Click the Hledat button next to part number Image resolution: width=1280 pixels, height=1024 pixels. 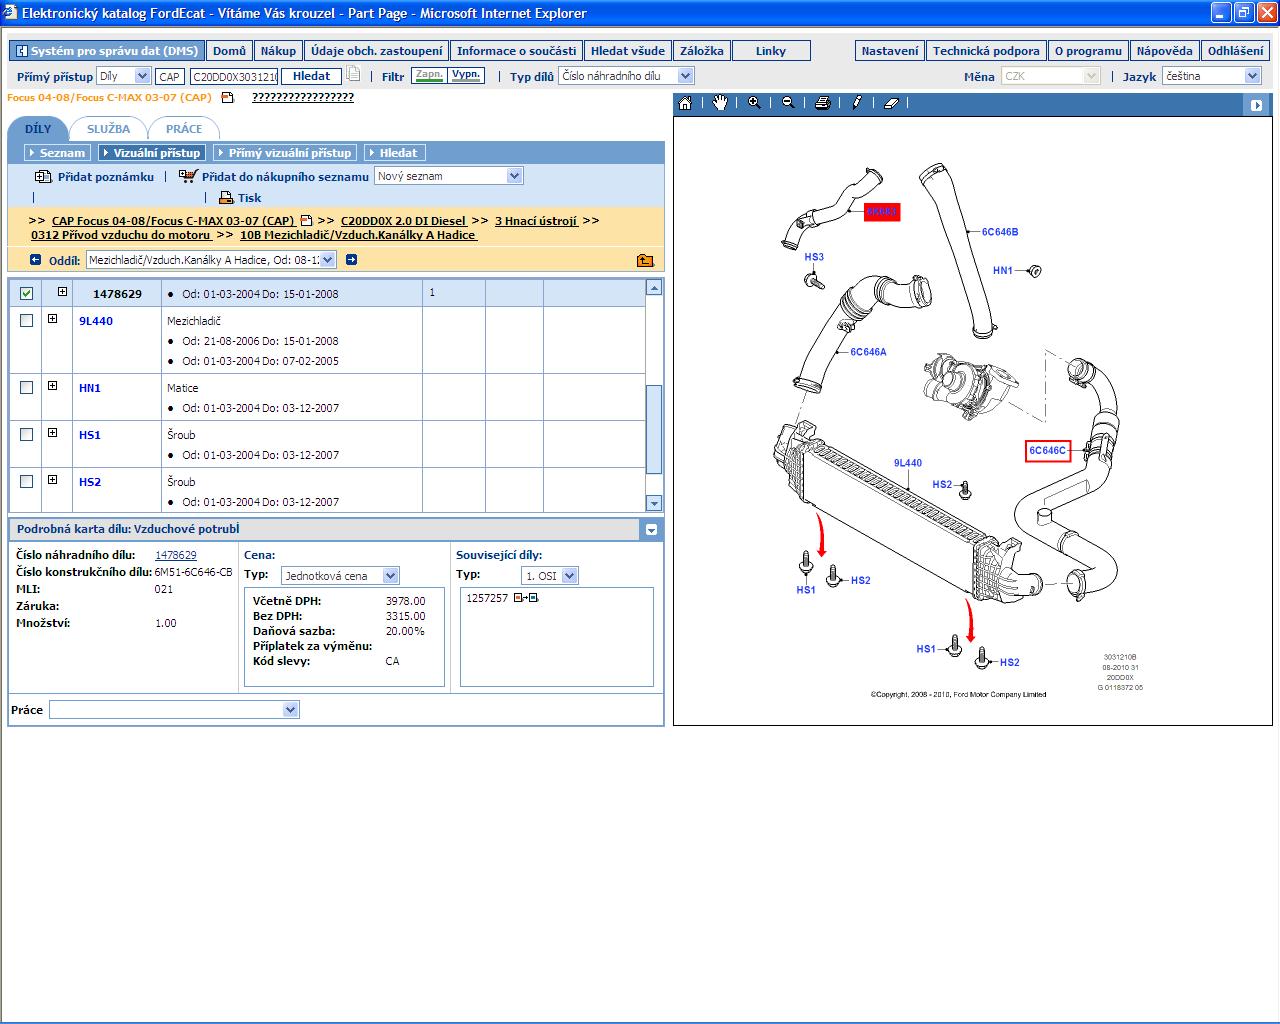coord(311,76)
